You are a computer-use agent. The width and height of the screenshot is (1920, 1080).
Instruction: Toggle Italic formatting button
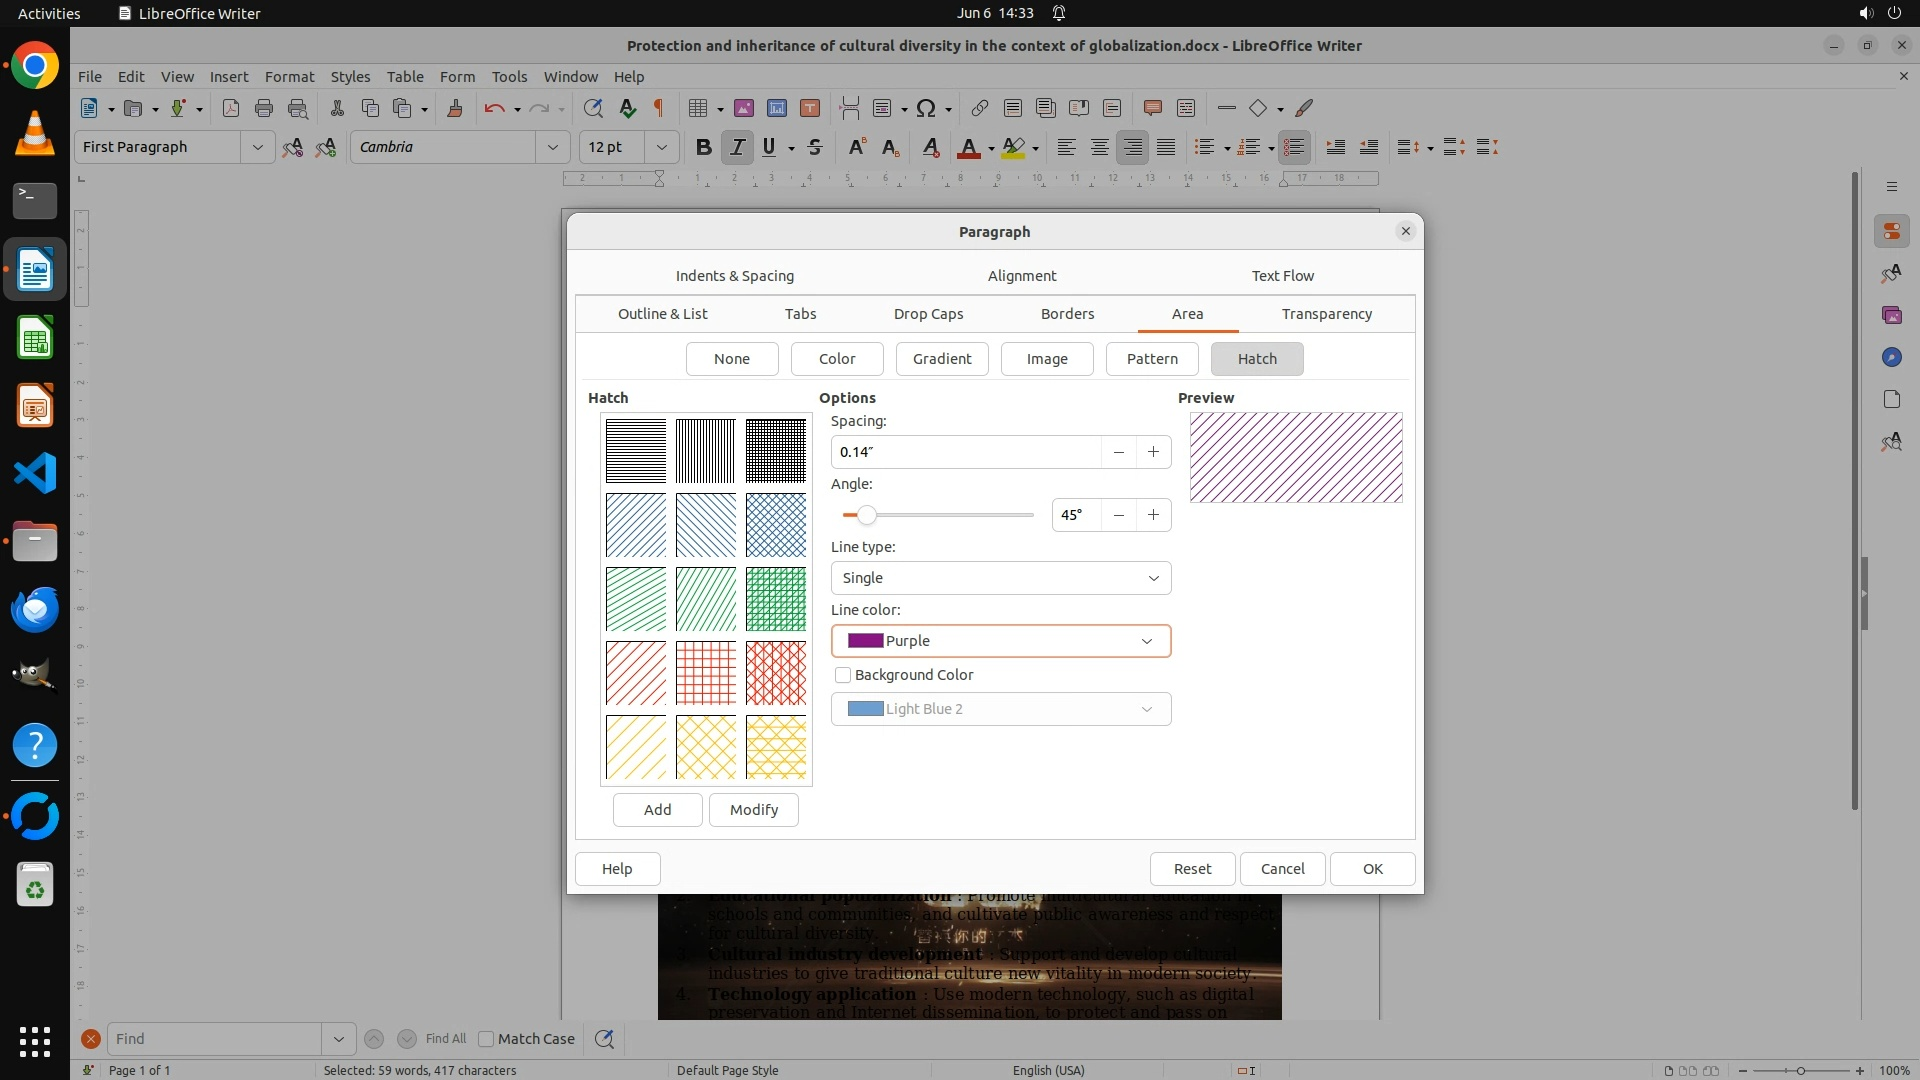(737, 147)
